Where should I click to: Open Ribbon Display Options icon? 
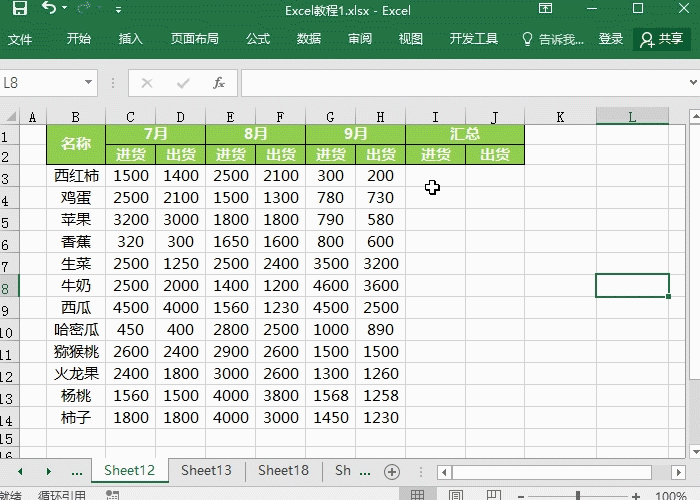tap(545, 10)
